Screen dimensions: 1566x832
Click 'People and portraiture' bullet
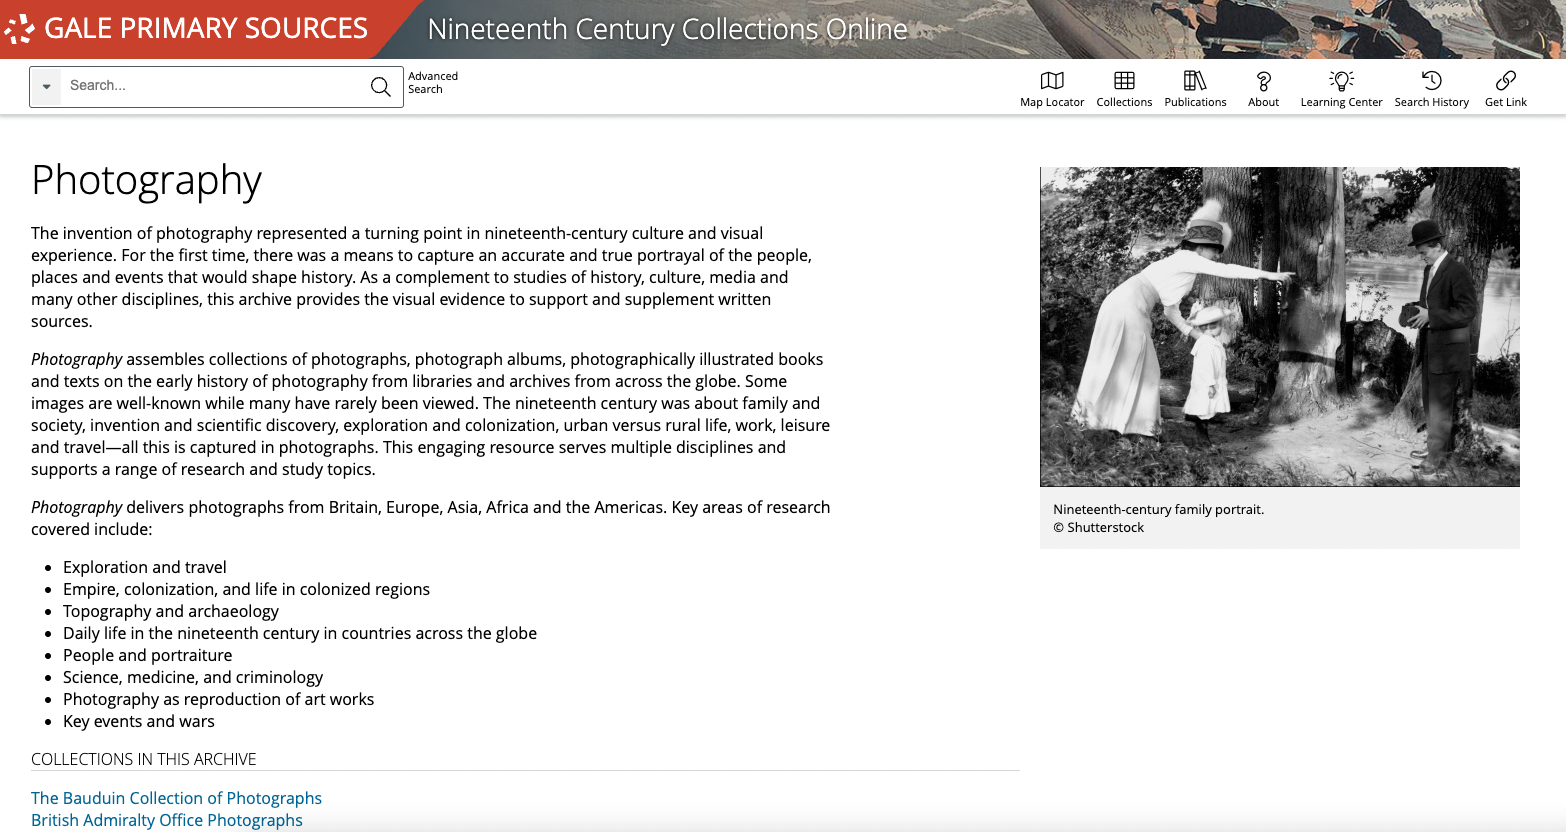coord(147,655)
